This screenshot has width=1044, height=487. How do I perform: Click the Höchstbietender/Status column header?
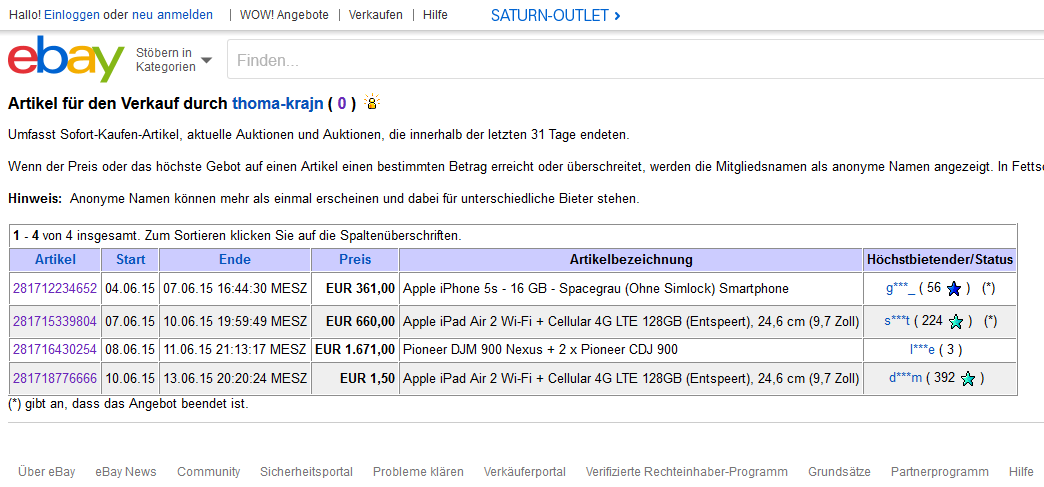tap(940, 259)
